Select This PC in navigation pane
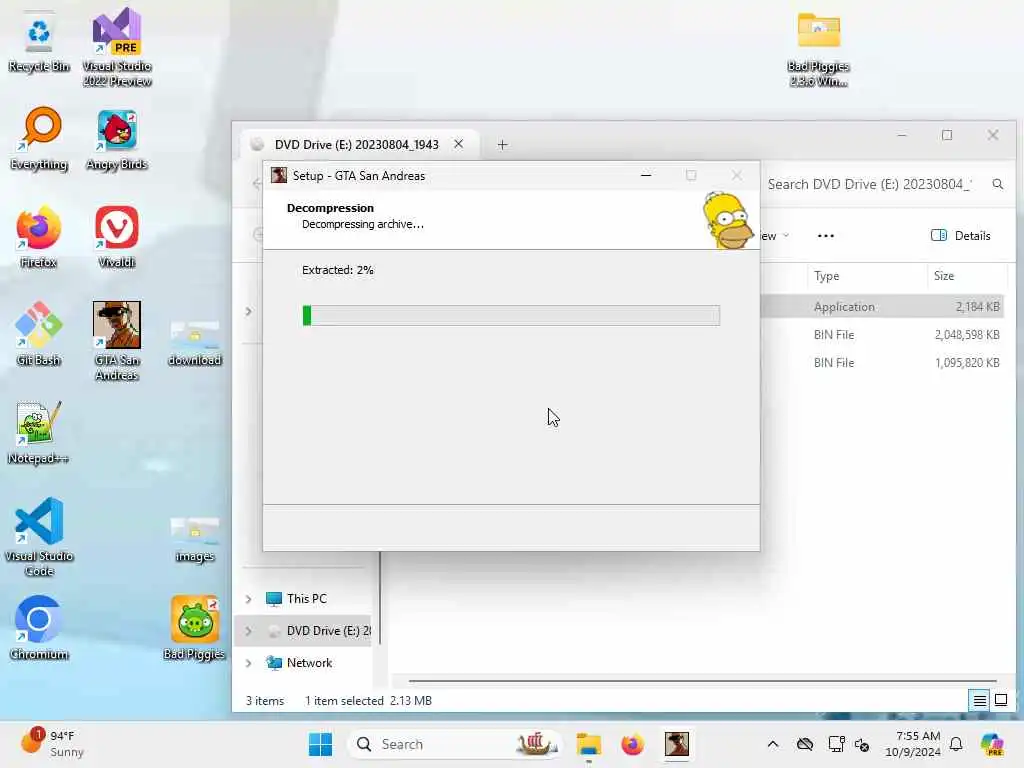1024x768 pixels. click(x=306, y=599)
